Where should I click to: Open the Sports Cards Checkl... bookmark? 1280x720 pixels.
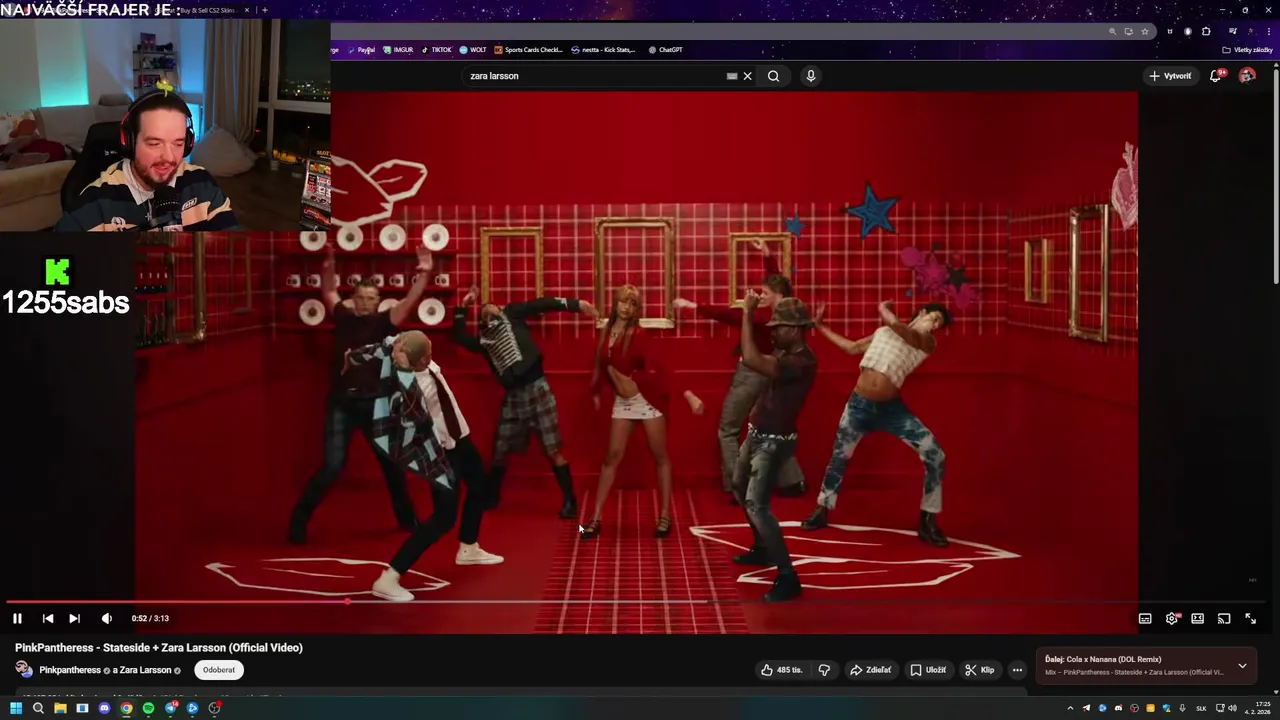[529, 50]
